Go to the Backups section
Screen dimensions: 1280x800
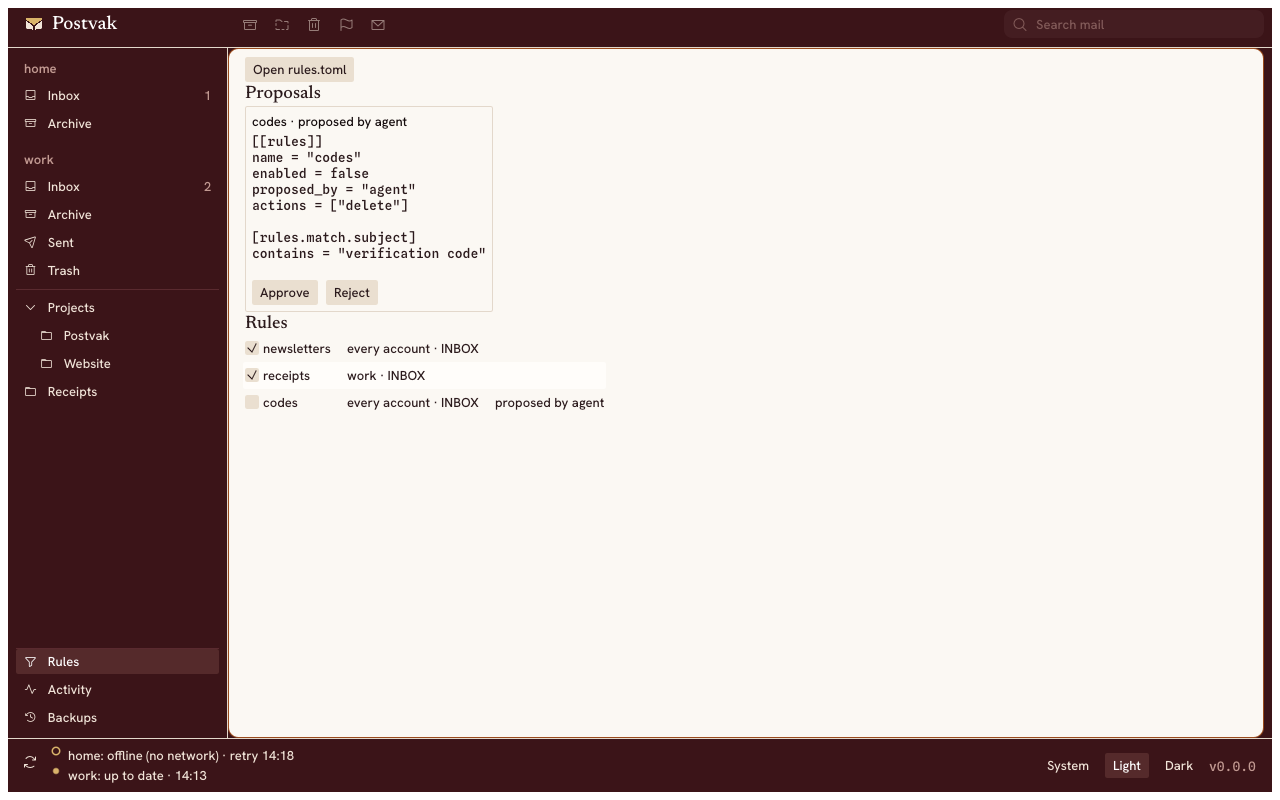point(117,718)
